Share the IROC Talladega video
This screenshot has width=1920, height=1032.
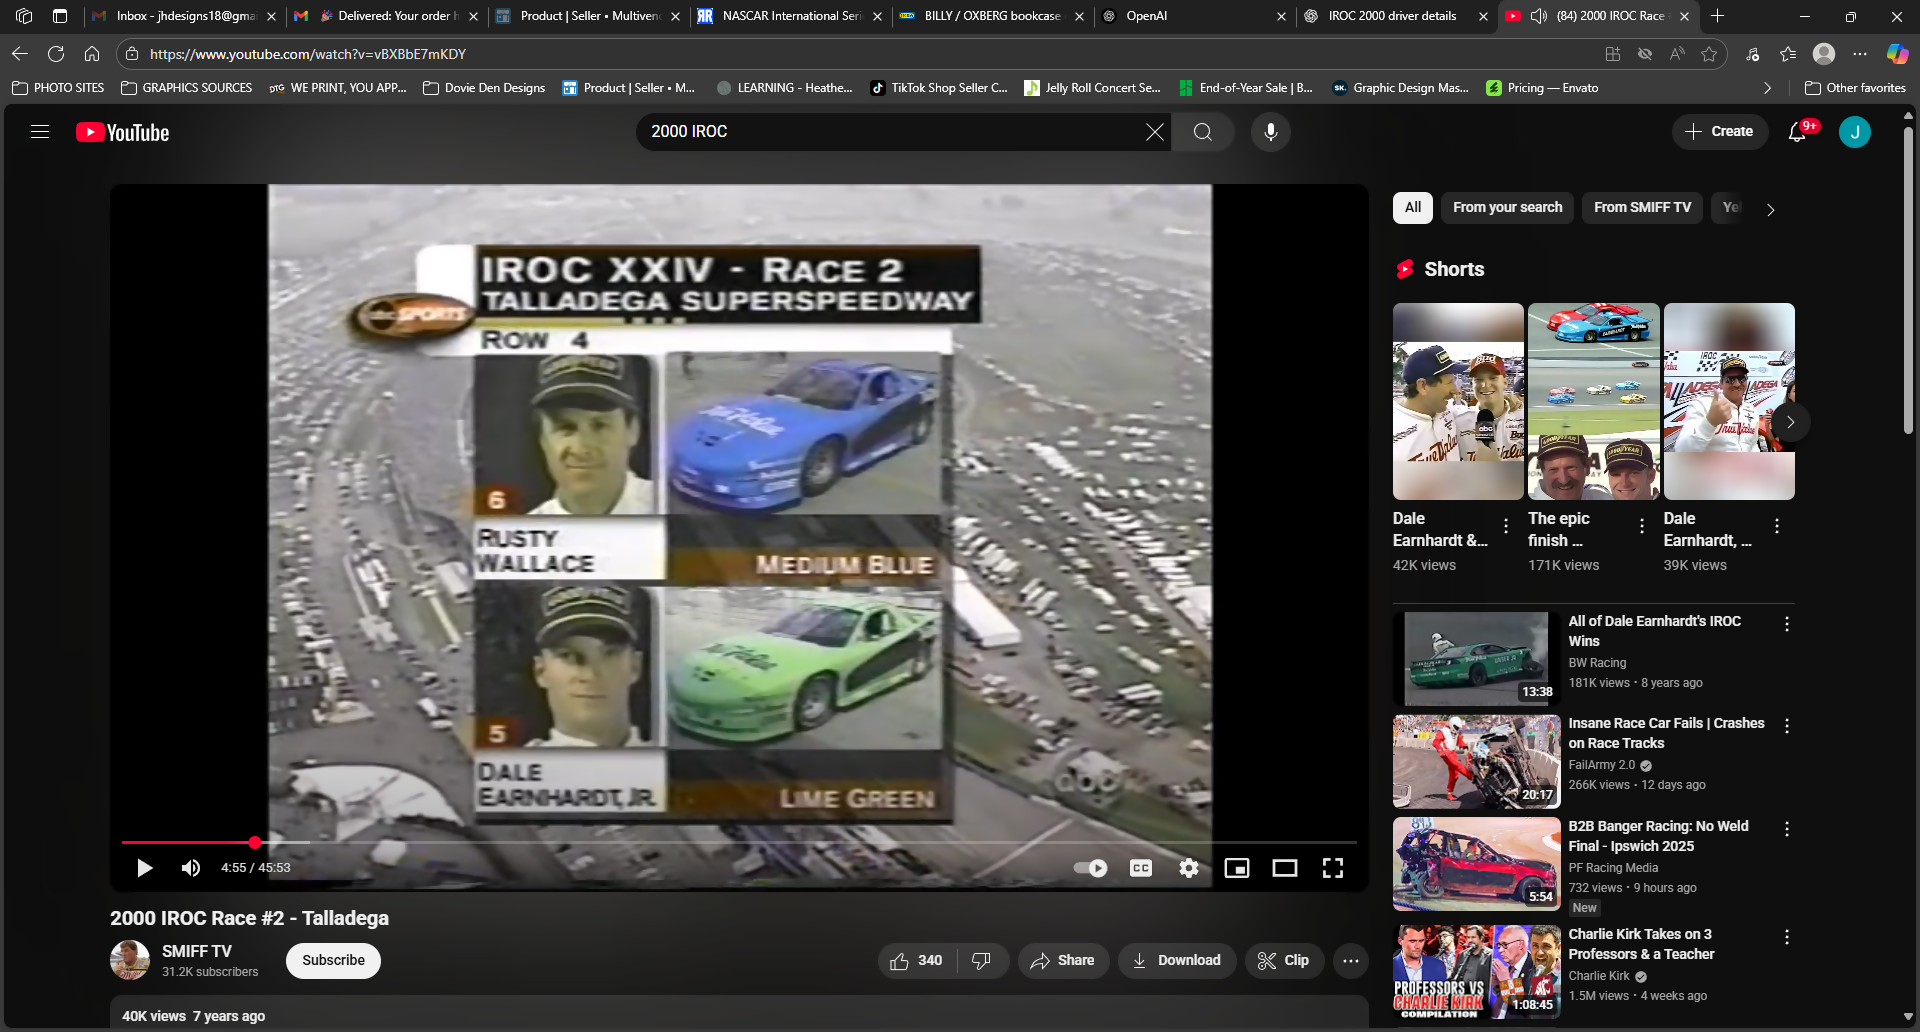1063,961
